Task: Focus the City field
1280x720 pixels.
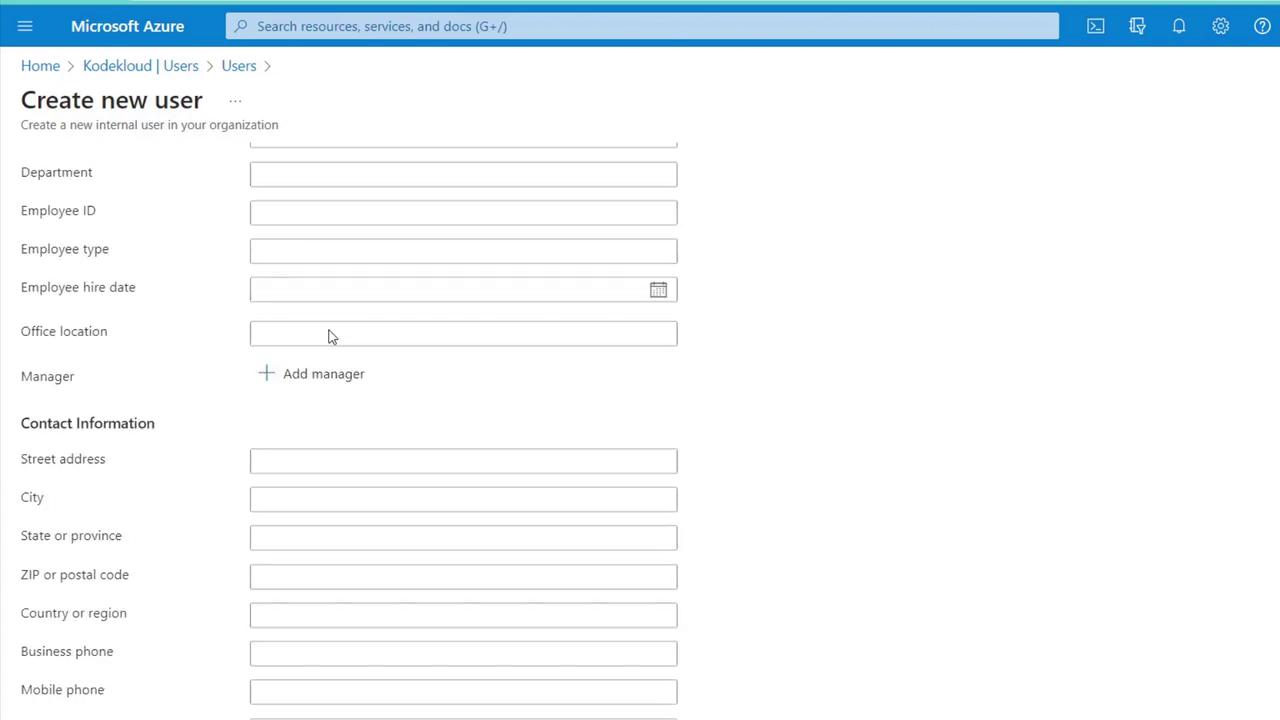Action: pos(463,499)
